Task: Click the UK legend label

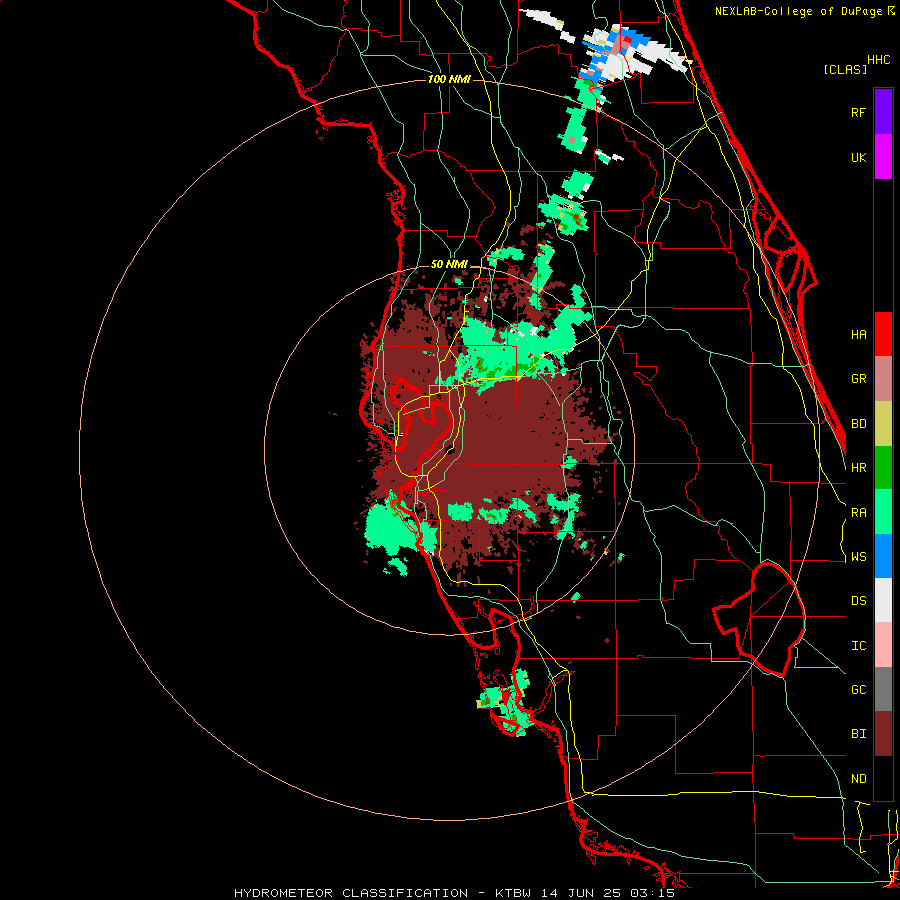Action: pyautogui.click(x=858, y=157)
